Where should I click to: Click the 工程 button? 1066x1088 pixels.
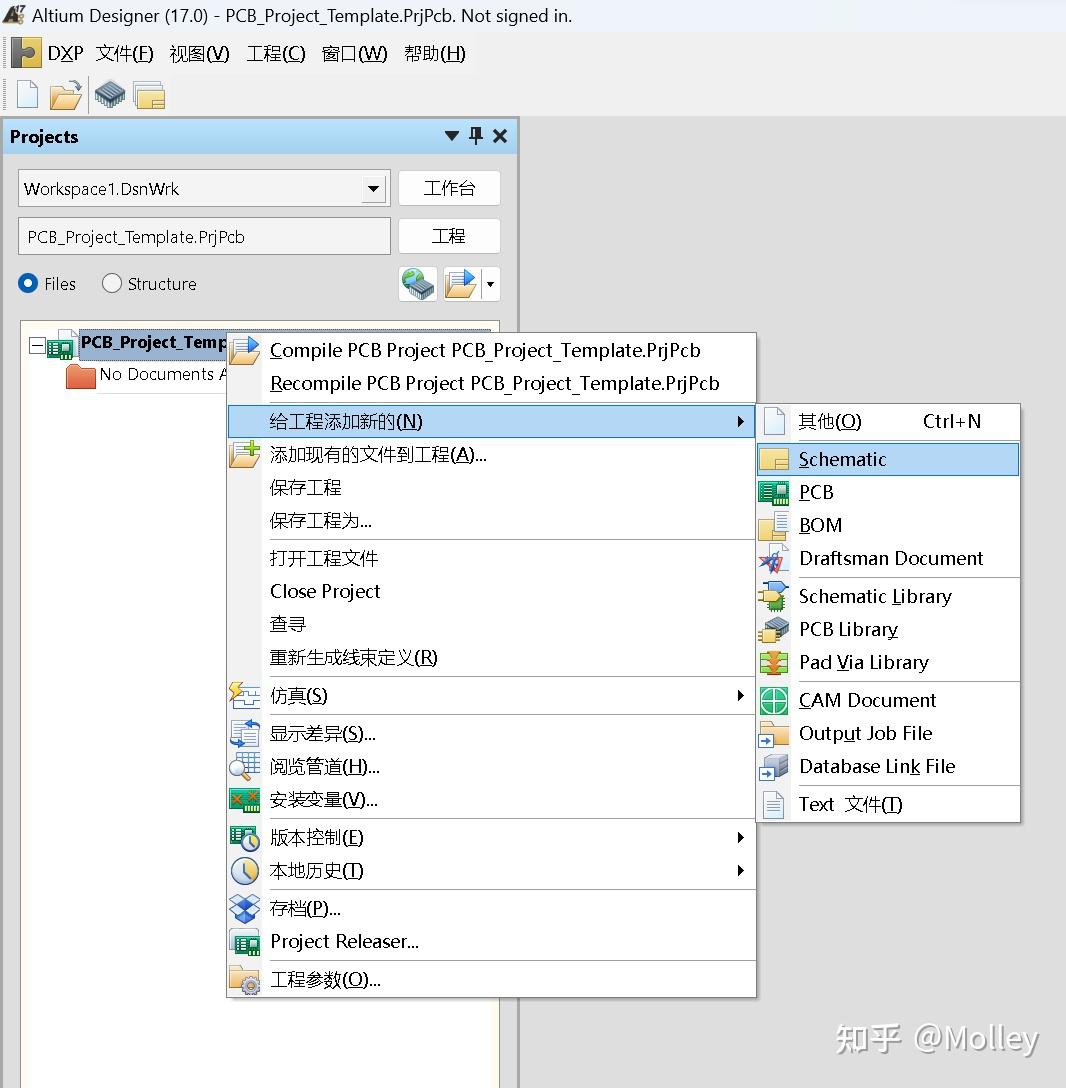tap(449, 236)
